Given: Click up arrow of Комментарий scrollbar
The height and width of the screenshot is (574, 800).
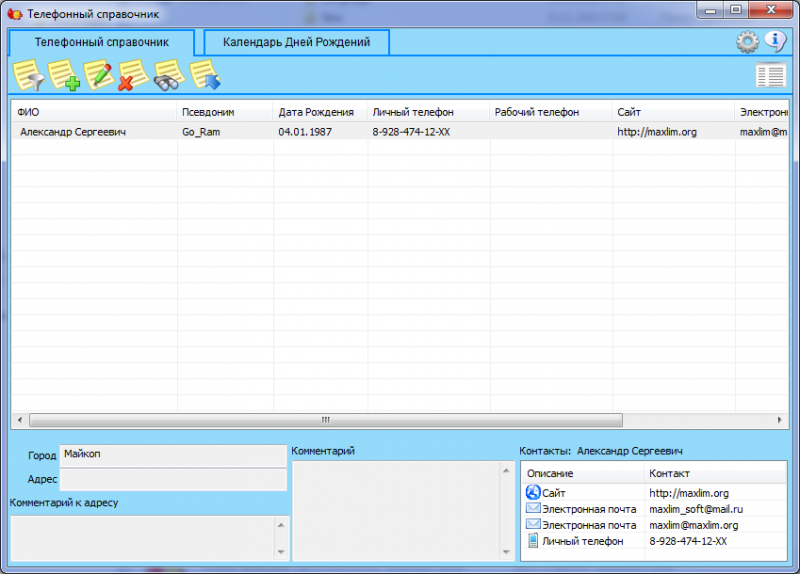Looking at the screenshot, I should pyautogui.click(x=506, y=470).
